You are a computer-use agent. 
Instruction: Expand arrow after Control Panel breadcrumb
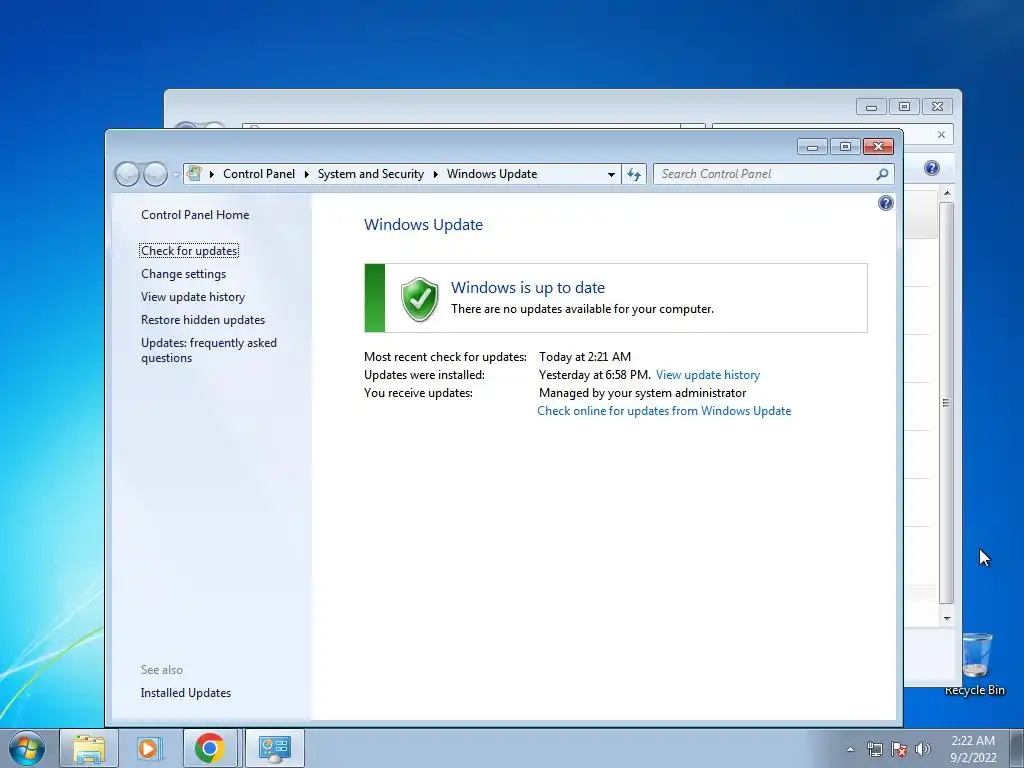pyautogui.click(x=306, y=174)
